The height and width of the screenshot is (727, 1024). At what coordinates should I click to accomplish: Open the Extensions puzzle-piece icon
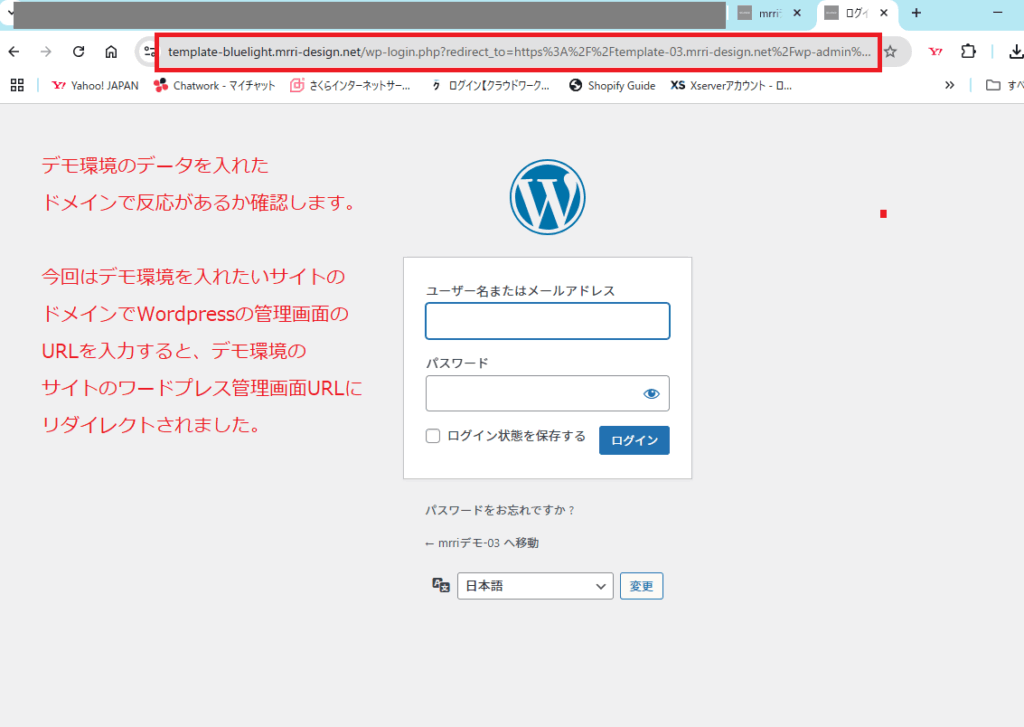(968, 52)
